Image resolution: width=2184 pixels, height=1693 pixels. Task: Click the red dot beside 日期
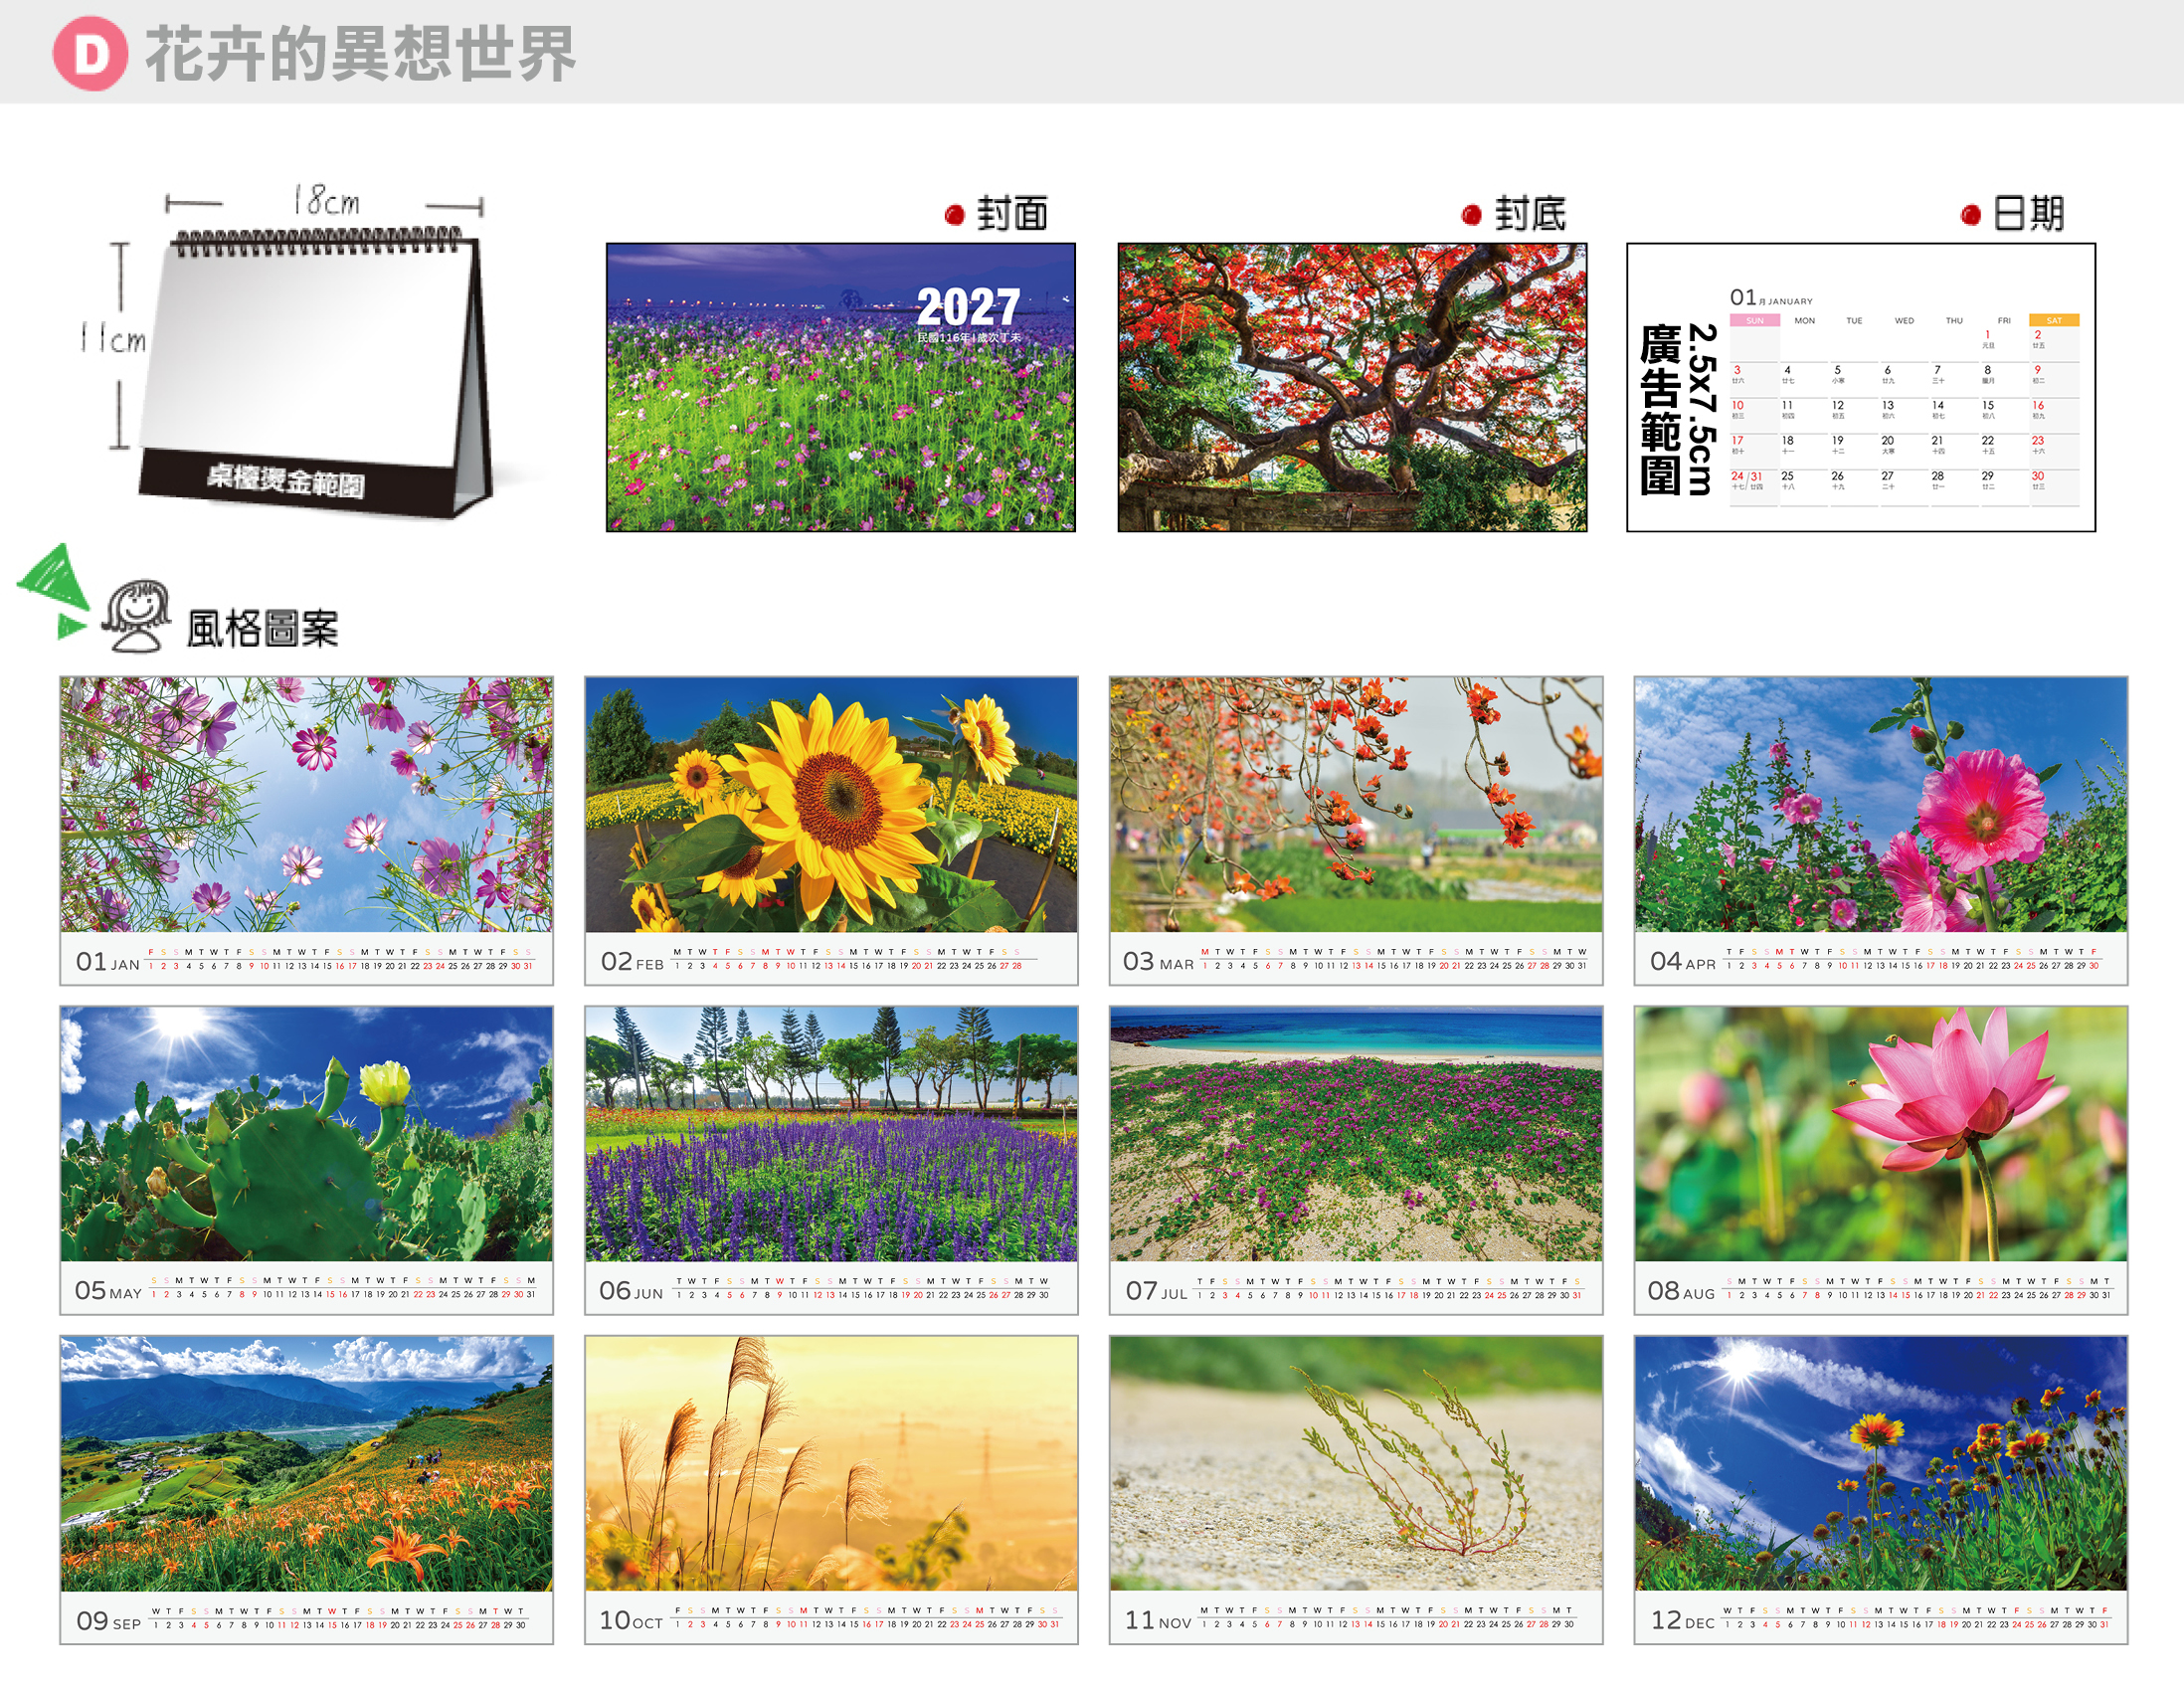pyautogui.click(x=1971, y=215)
